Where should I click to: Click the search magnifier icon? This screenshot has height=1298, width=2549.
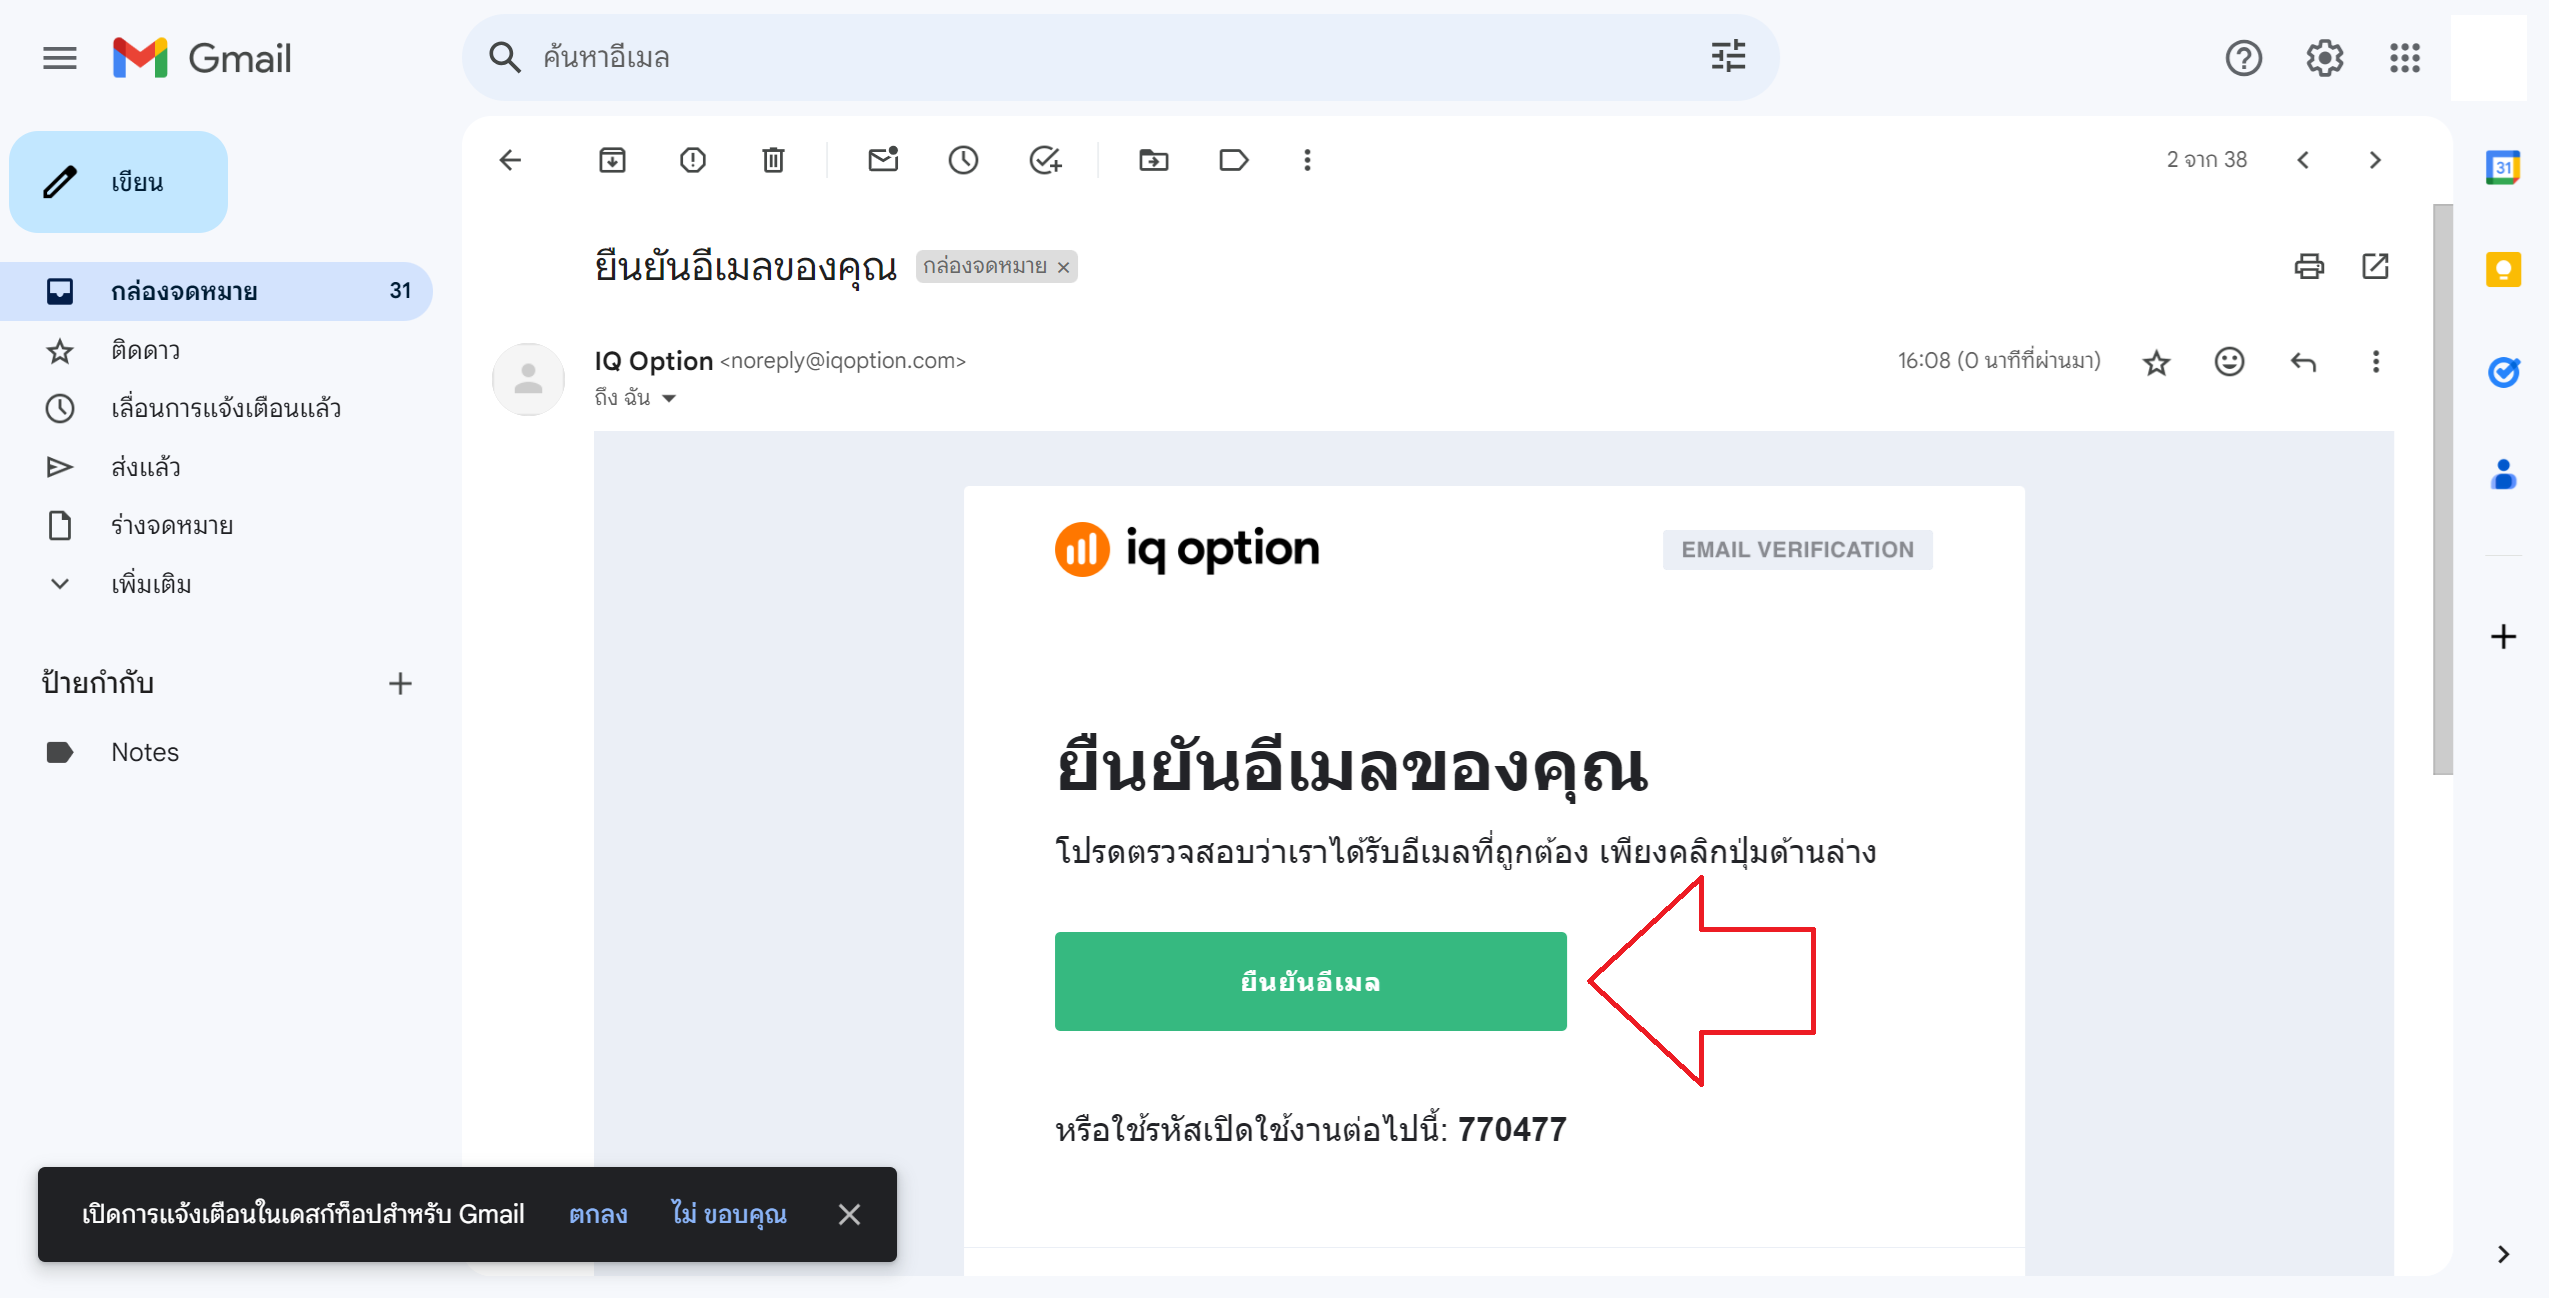point(505,58)
